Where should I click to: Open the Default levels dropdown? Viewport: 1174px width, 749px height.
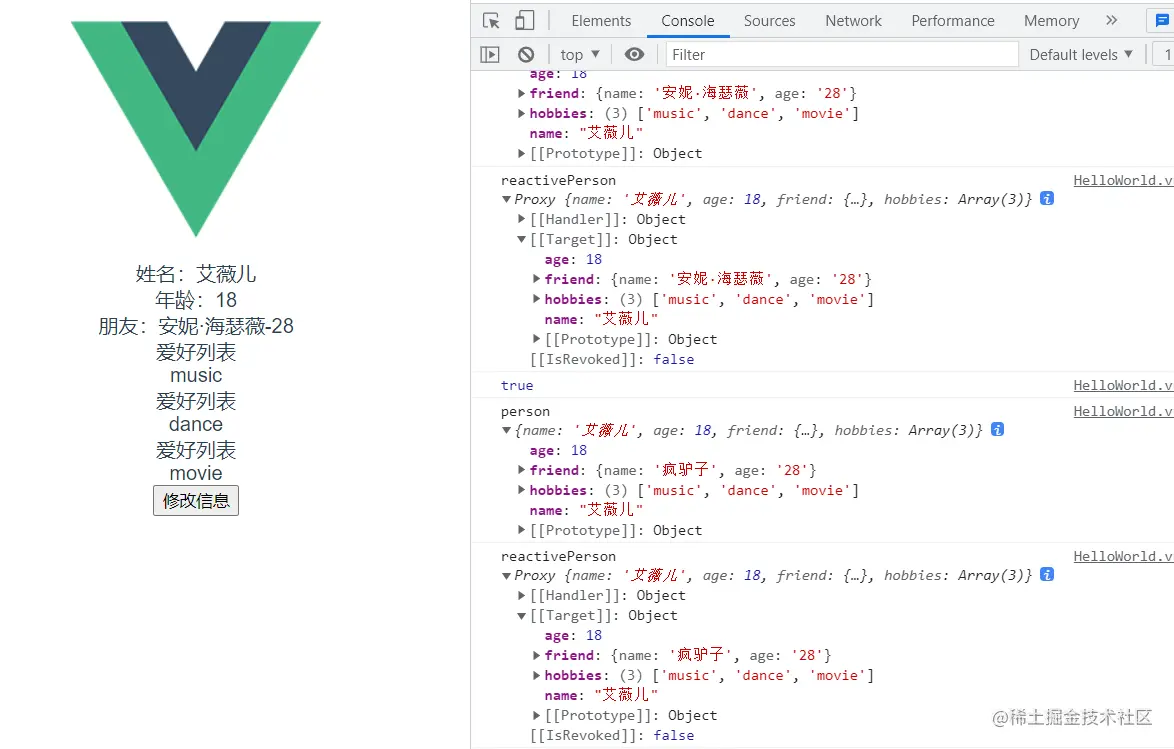click(1080, 54)
